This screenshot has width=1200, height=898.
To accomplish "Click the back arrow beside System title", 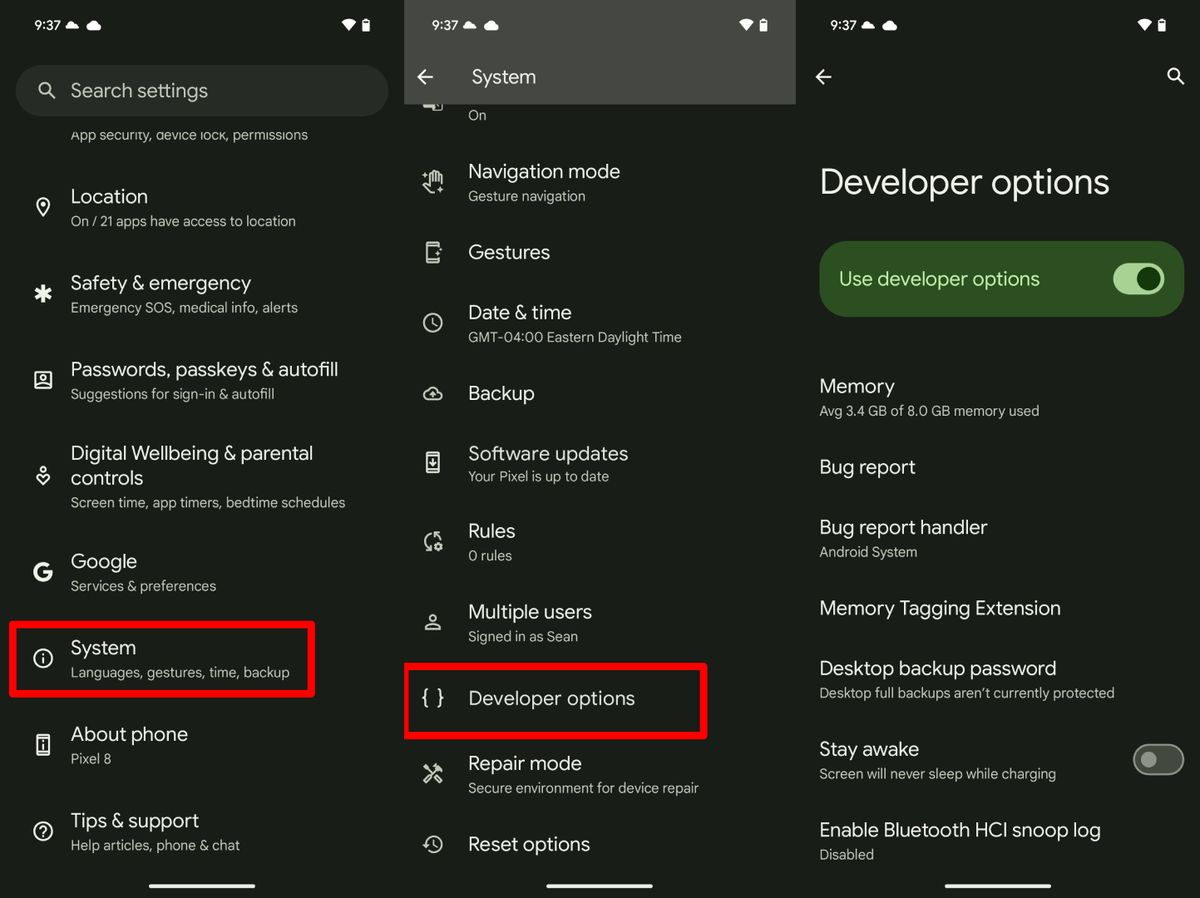I will point(426,77).
